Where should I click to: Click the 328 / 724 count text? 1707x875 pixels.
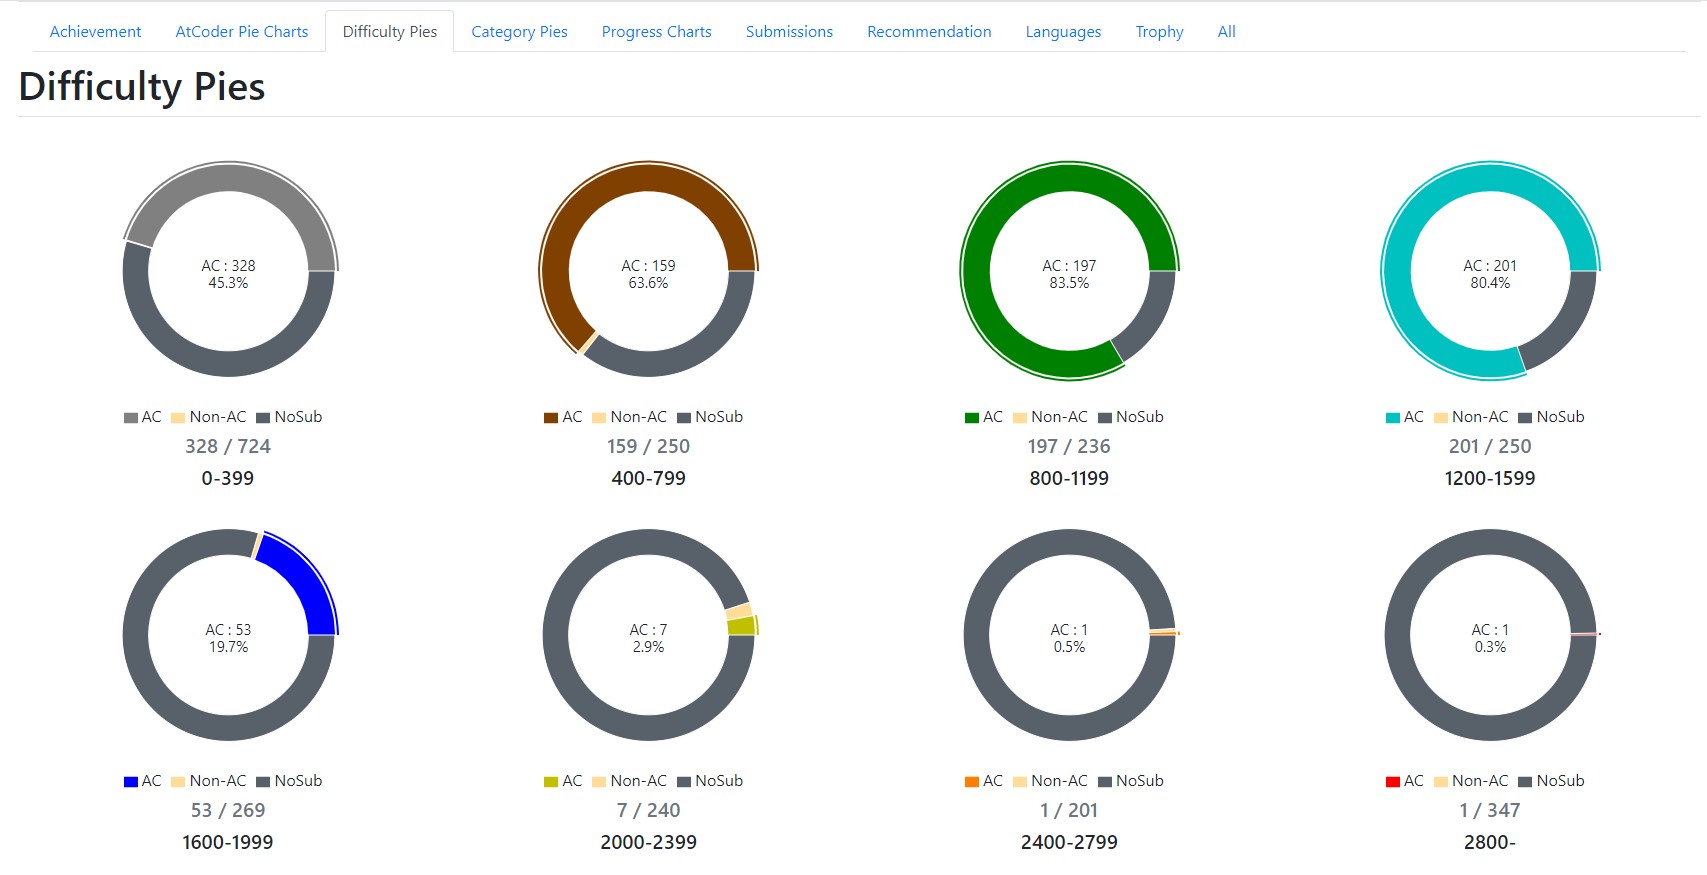(x=228, y=447)
